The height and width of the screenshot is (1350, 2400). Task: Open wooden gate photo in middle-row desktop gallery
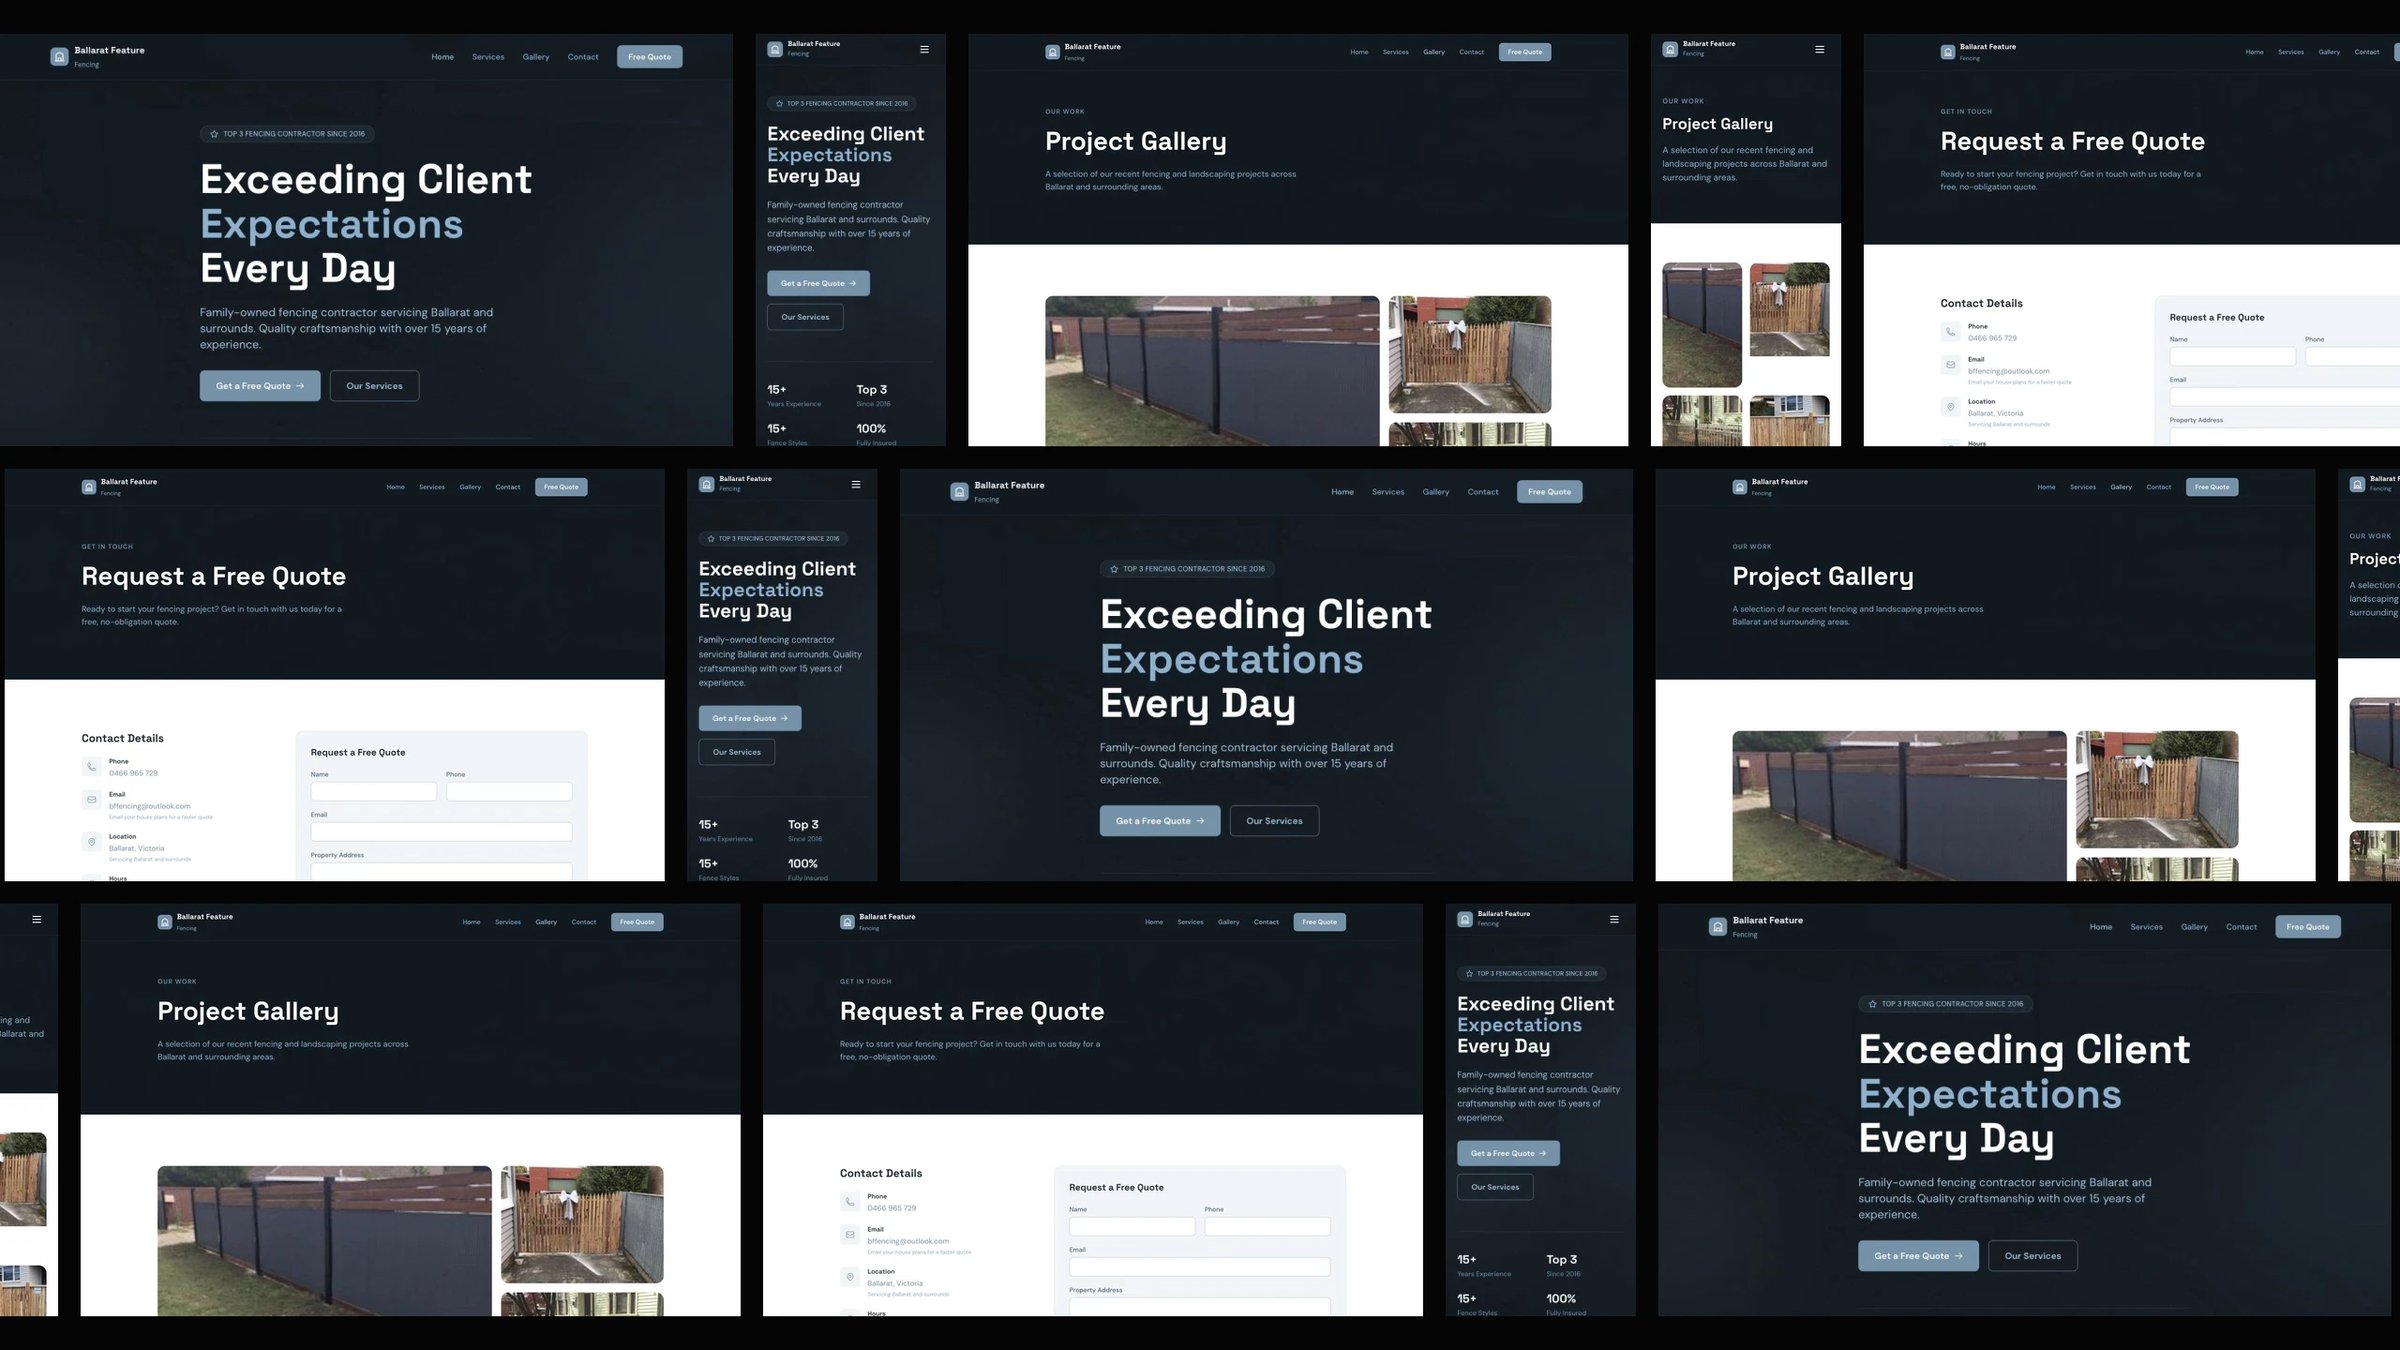coord(2157,789)
